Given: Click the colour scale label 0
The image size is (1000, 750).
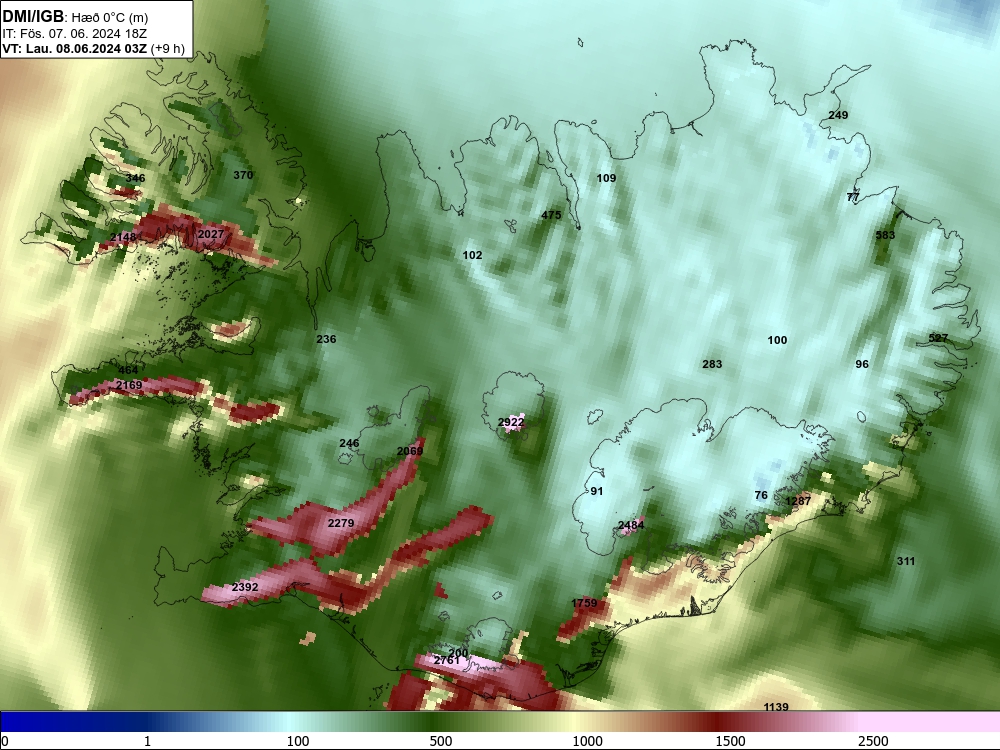Looking at the screenshot, I should 5,741.
